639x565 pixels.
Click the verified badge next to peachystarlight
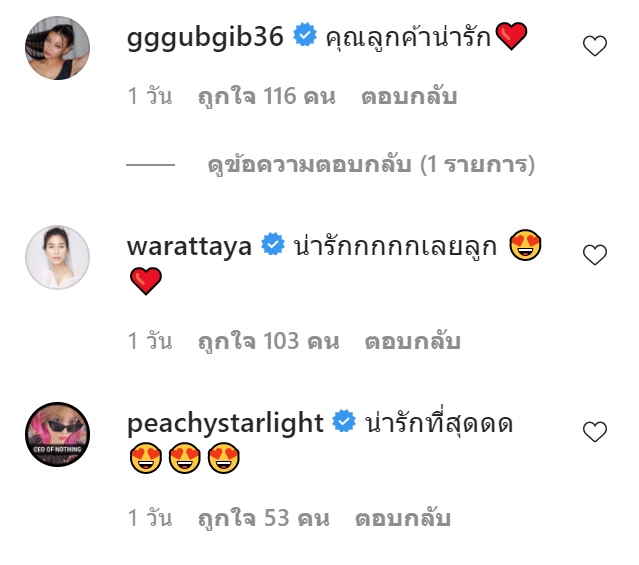tap(344, 421)
